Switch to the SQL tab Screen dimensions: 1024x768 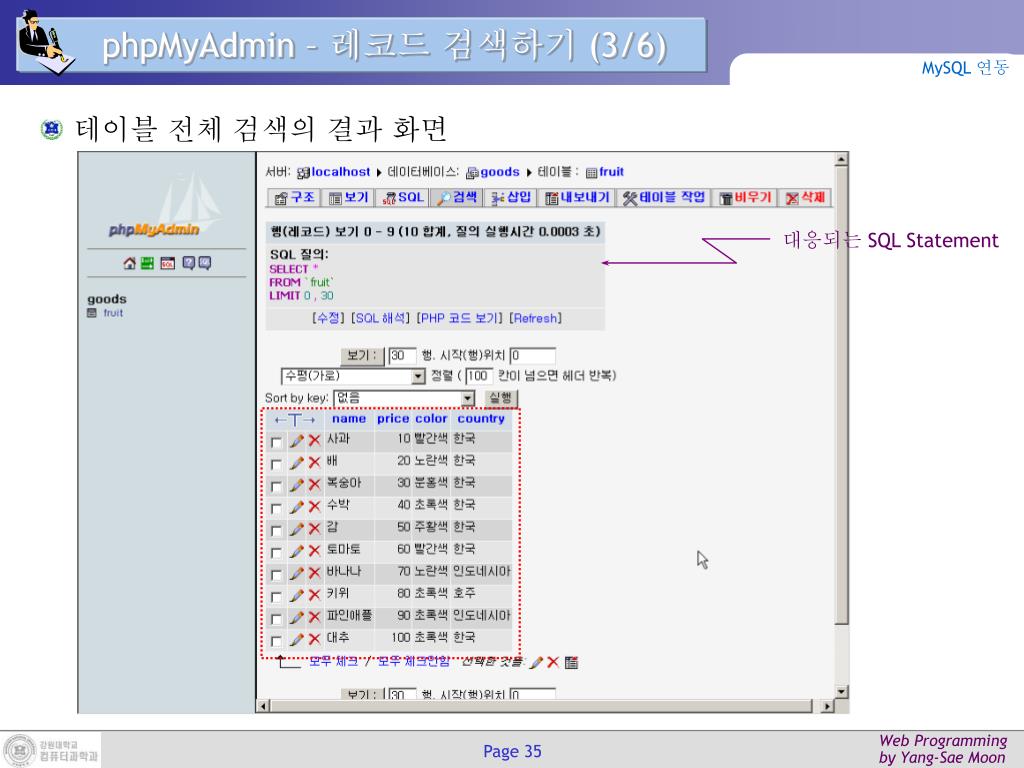(402, 198)
